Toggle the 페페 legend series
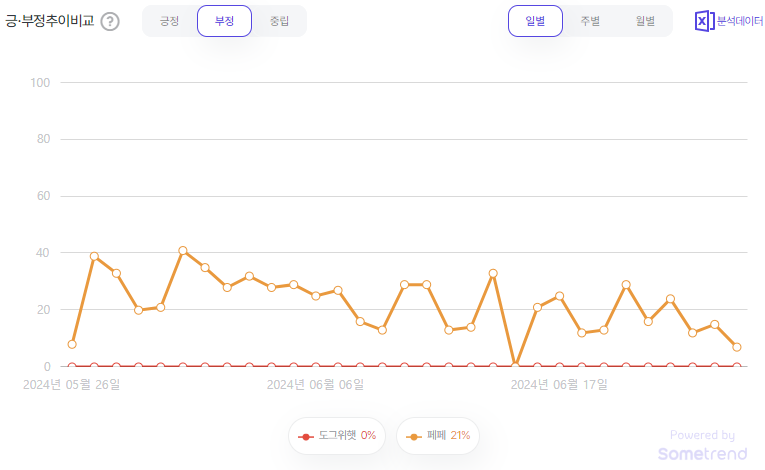 (439, 436)
